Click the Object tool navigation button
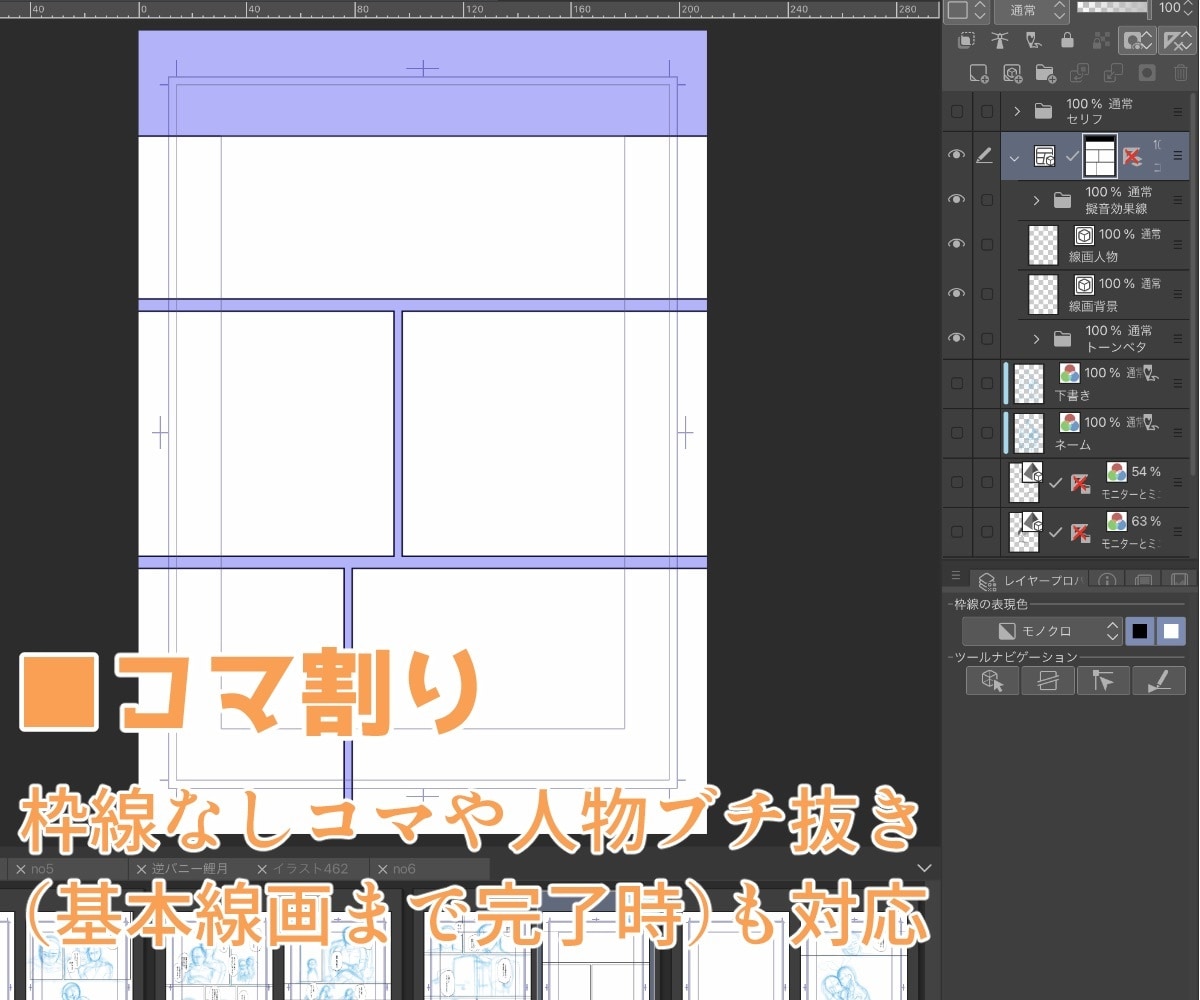This screenshot has height=1000, width=1200. (x=992, y=681)
